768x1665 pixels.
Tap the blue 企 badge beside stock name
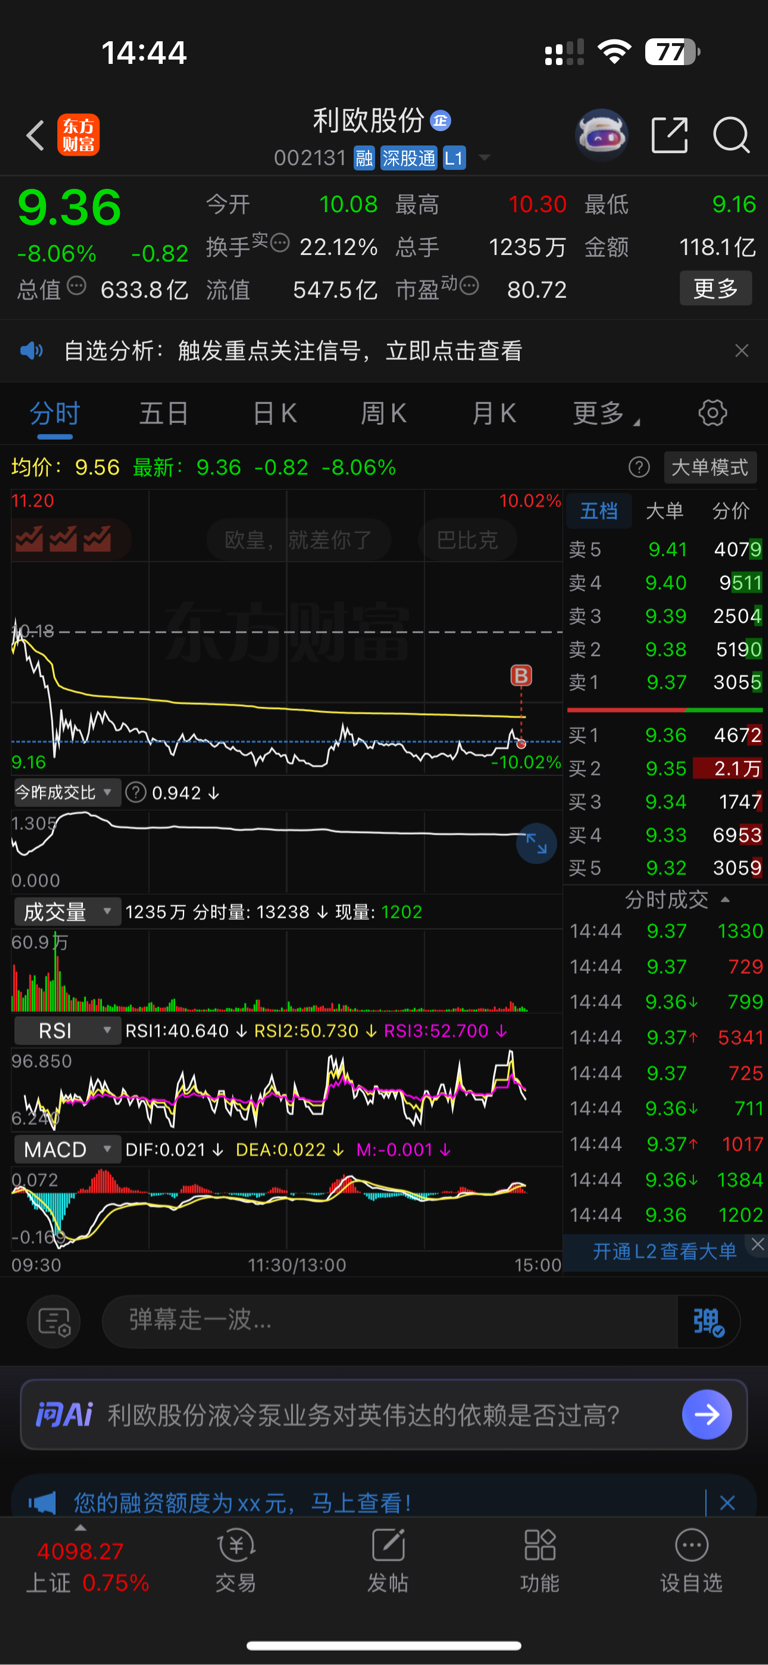441,121
